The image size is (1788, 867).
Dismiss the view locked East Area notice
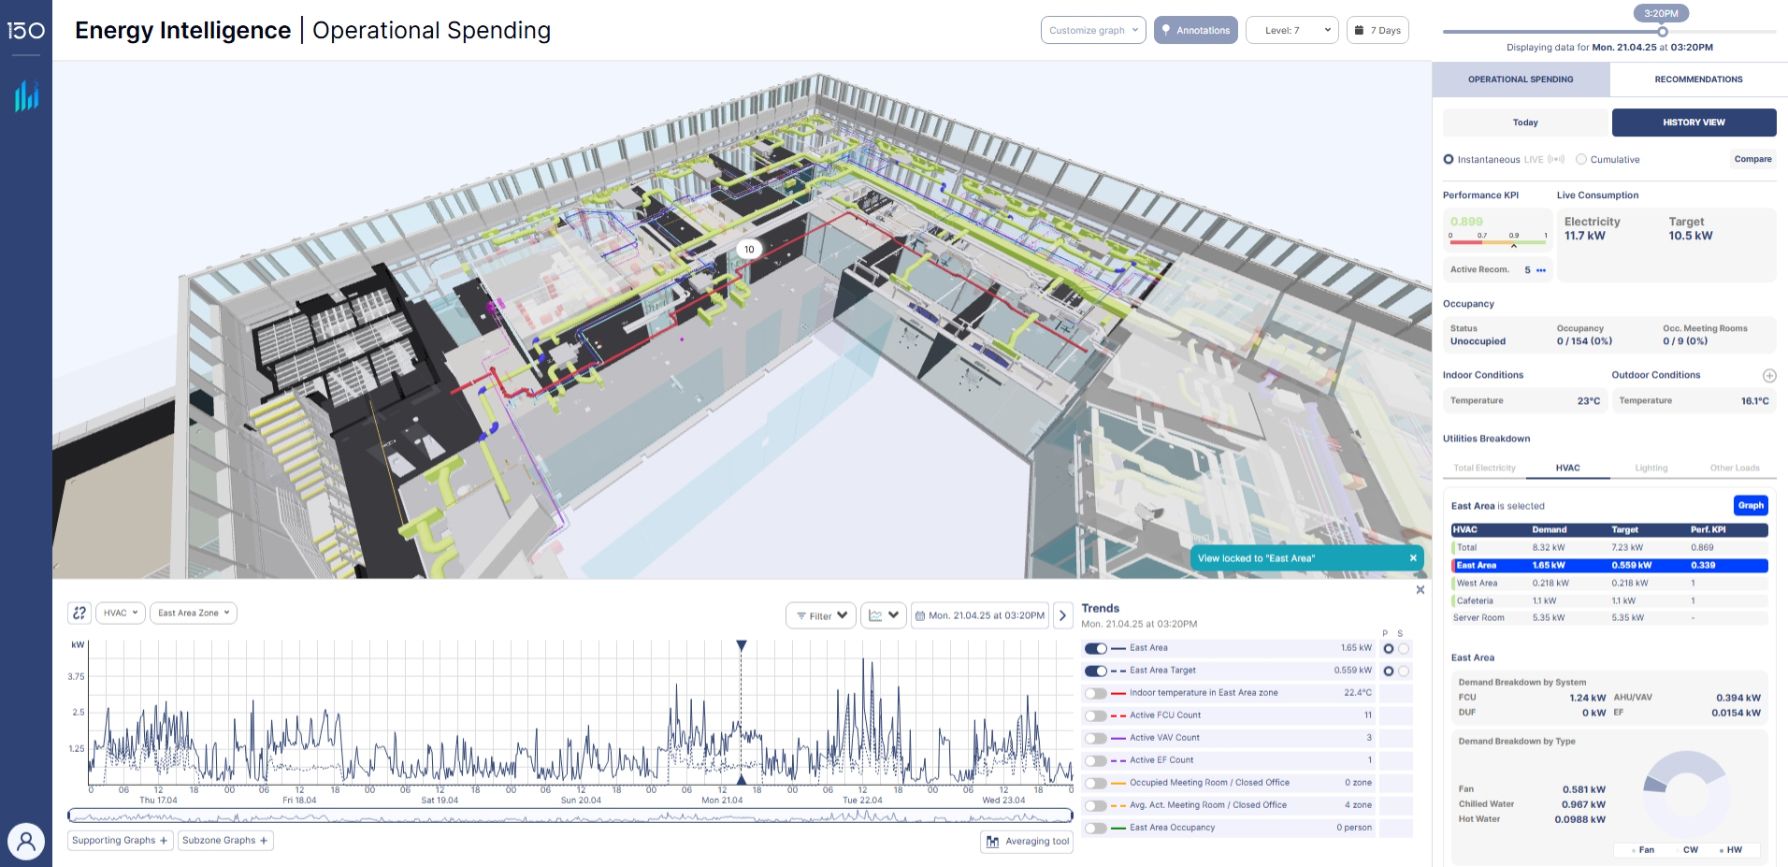pyautogui.click(x=1413, y=558)
